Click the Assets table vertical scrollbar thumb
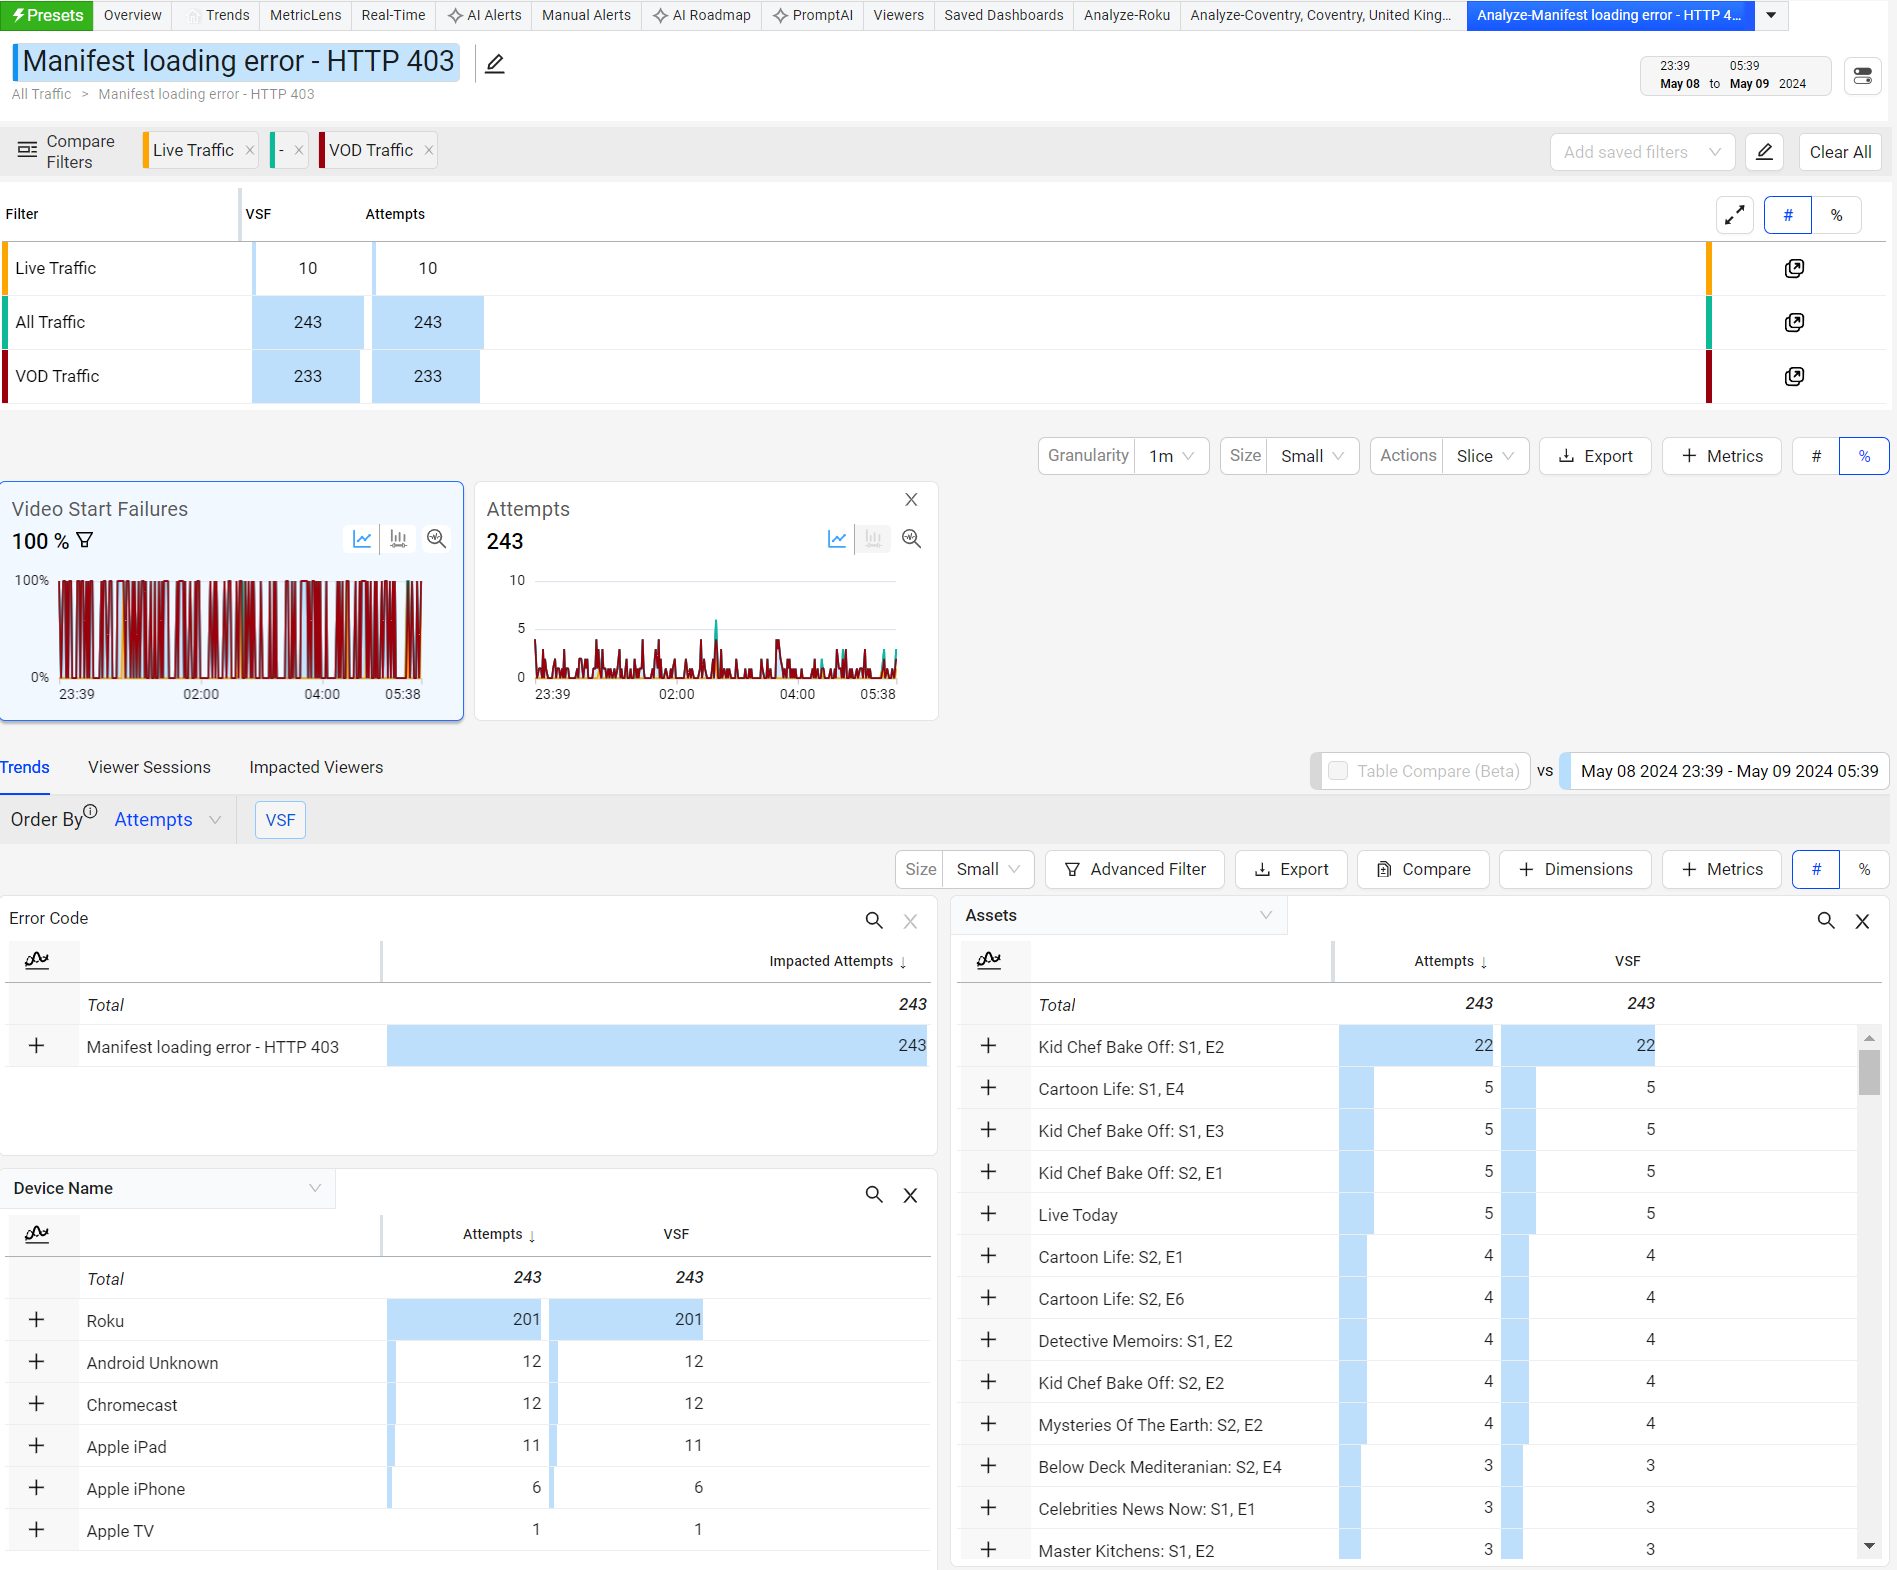The width and height of the screenshot is (1897, 1570). (x=1868, y=1071)
